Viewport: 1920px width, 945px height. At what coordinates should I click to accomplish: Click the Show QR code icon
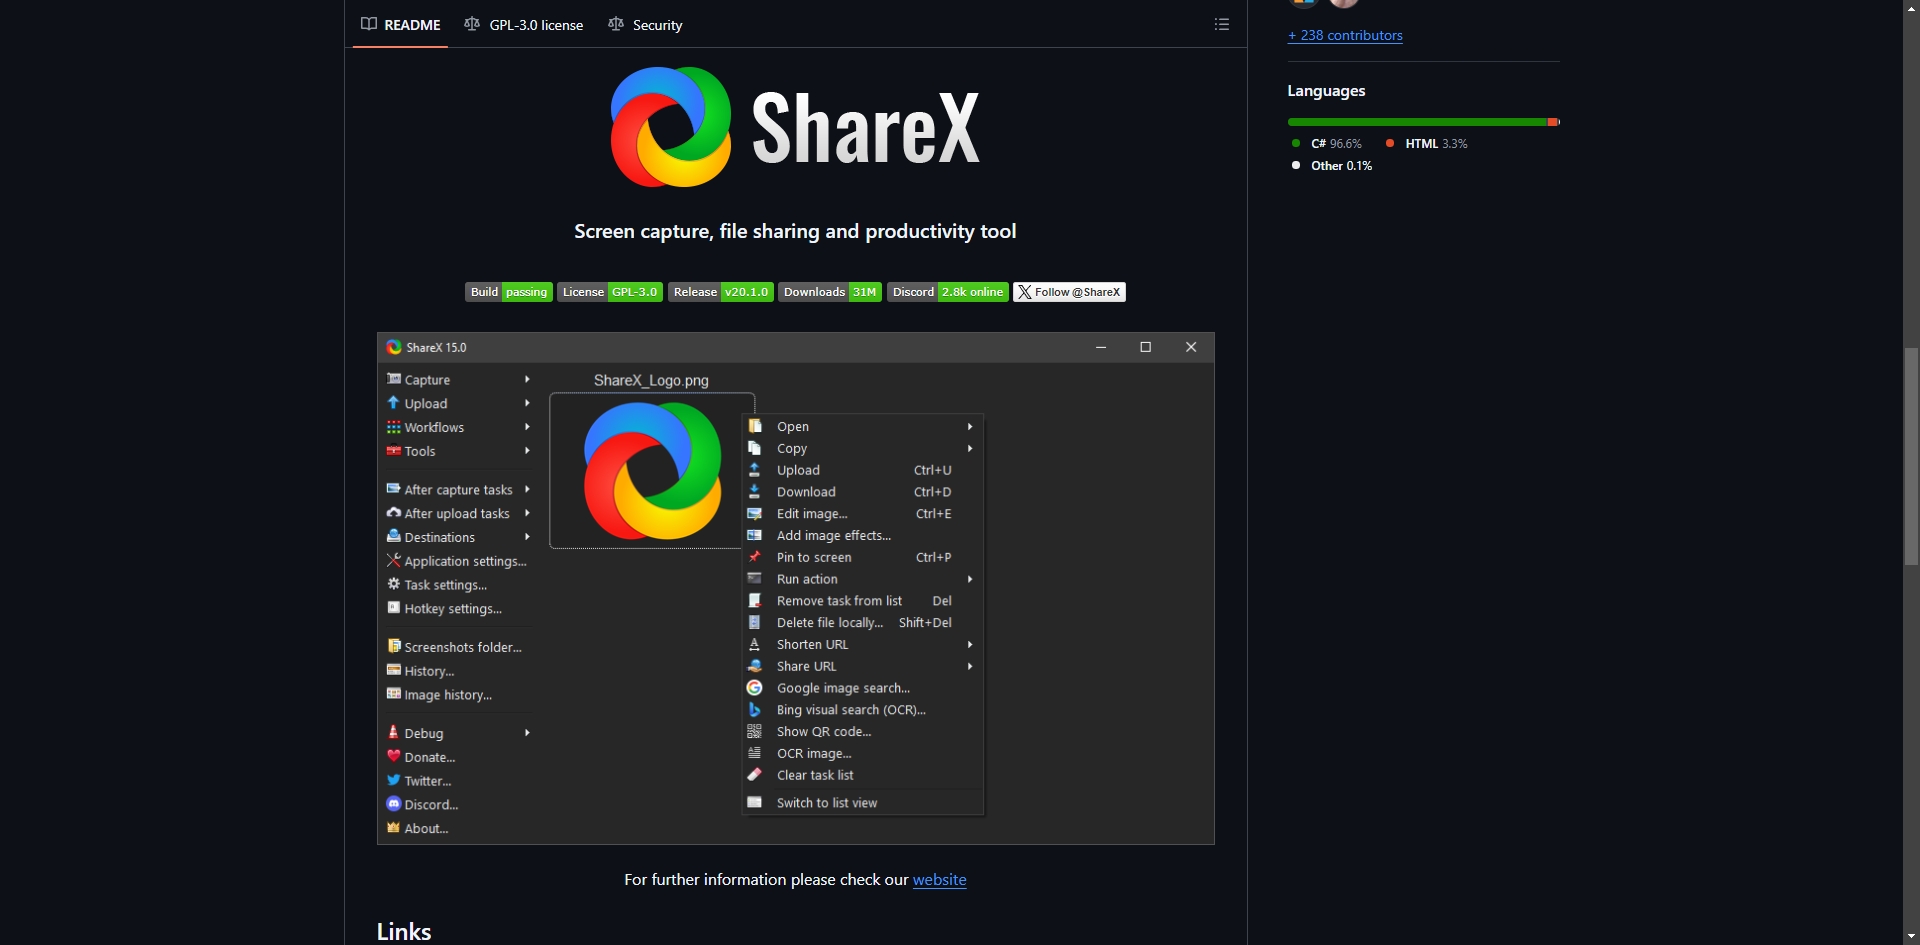(x=755, y=731)
